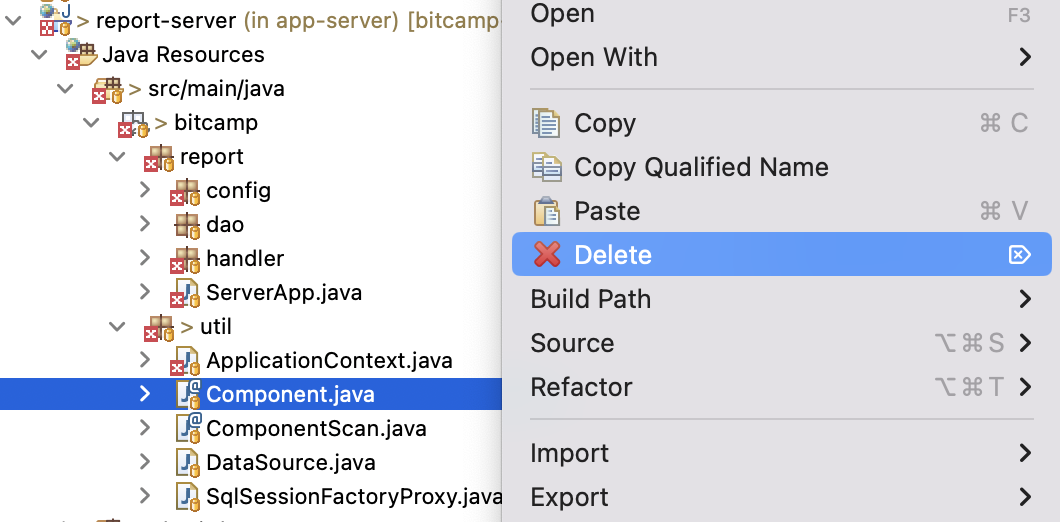The height and width of the screenshot is (522, 1060).
Task: Select the config package label
Action: 239,191
